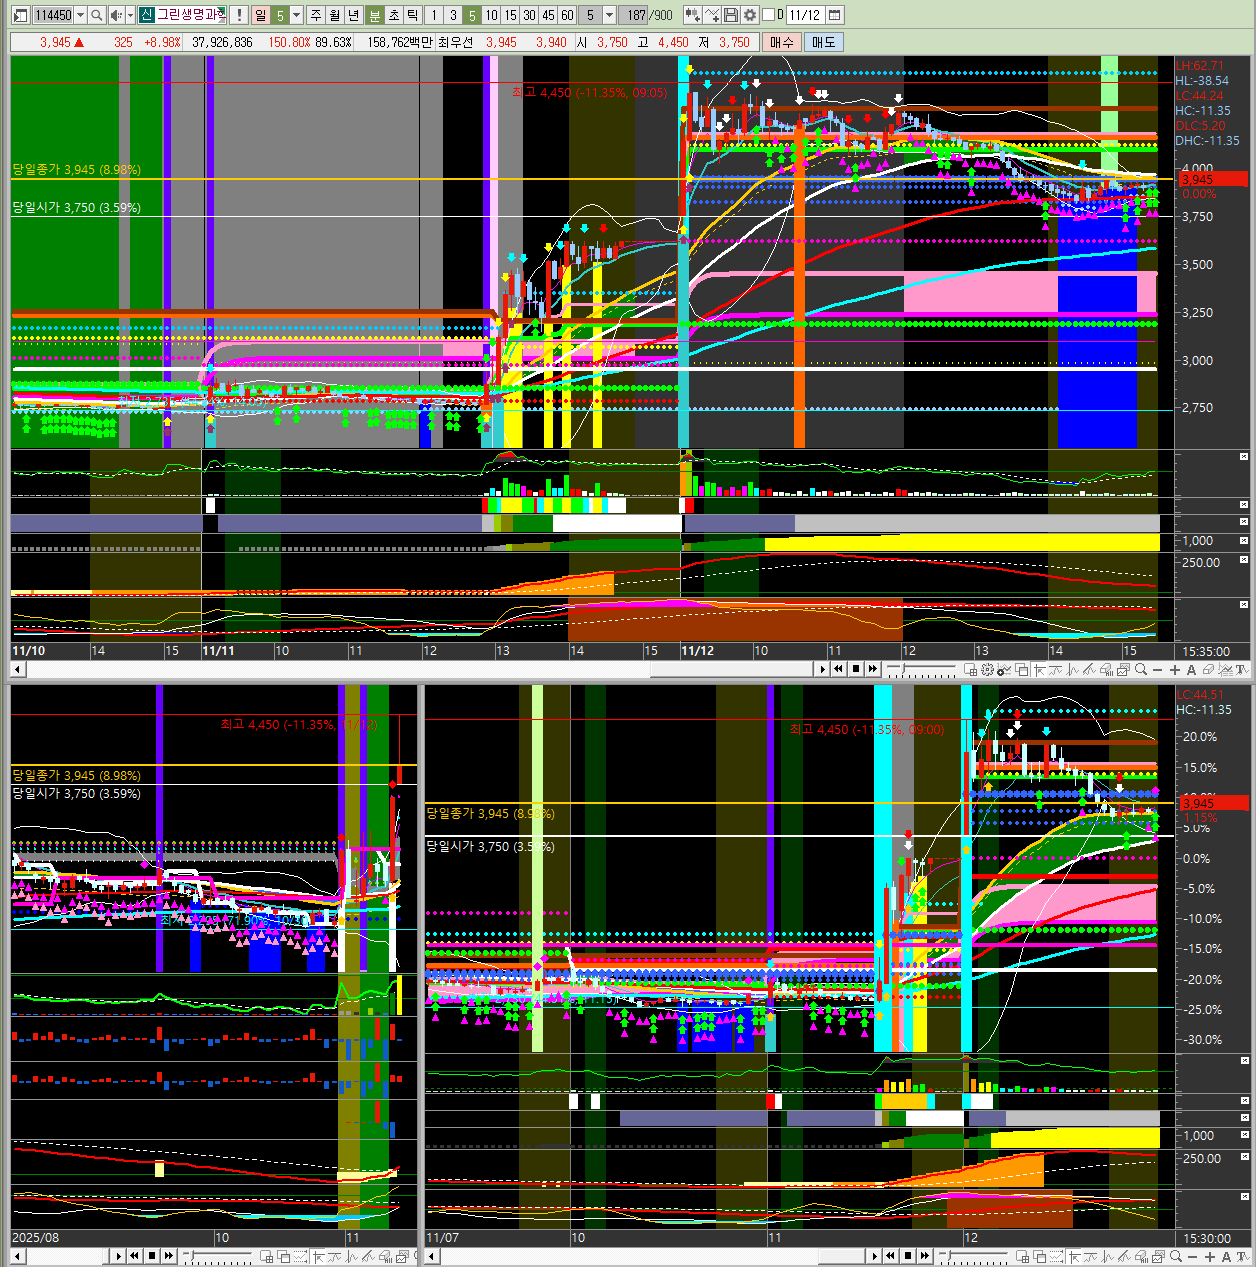1256x1267 pixels.
Task: Open period dropdown right of green 5 beside 일
Action: click(x=296, y=15)
